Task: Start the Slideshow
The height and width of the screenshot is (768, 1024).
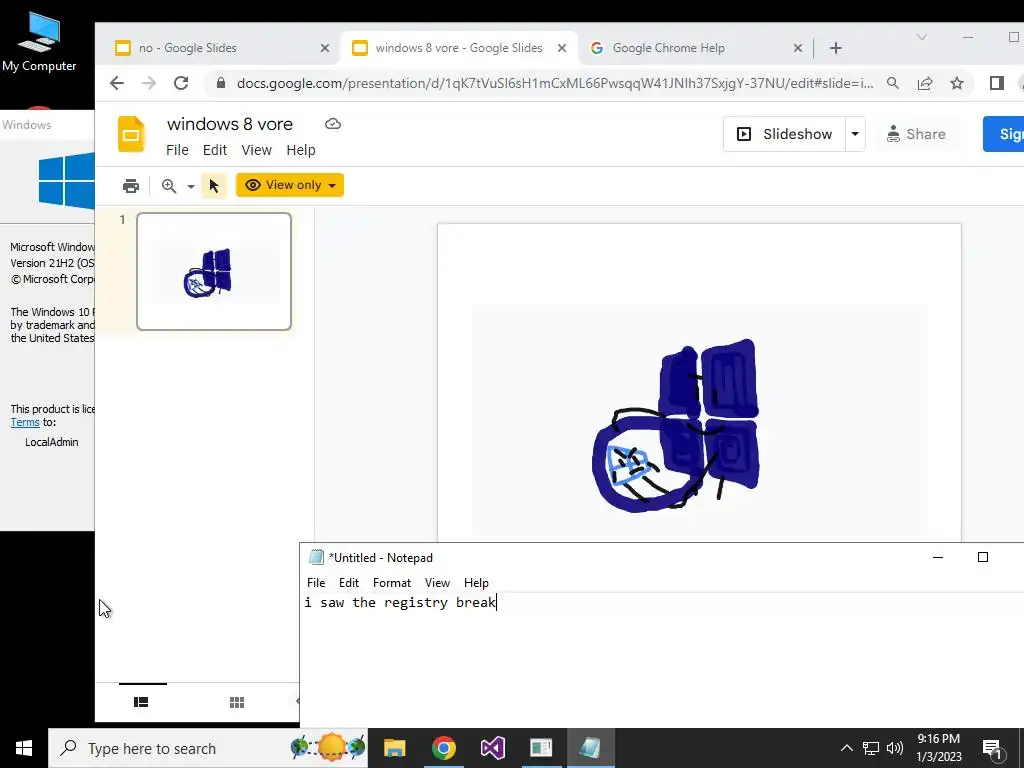Action: [x=784, y=134]
